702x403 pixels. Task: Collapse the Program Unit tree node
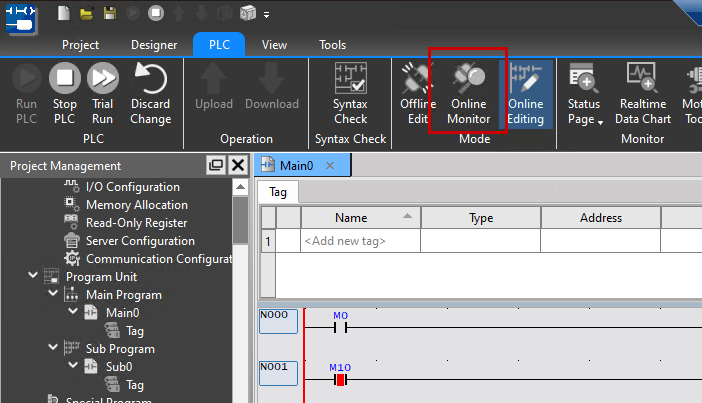tap(34, 277)
